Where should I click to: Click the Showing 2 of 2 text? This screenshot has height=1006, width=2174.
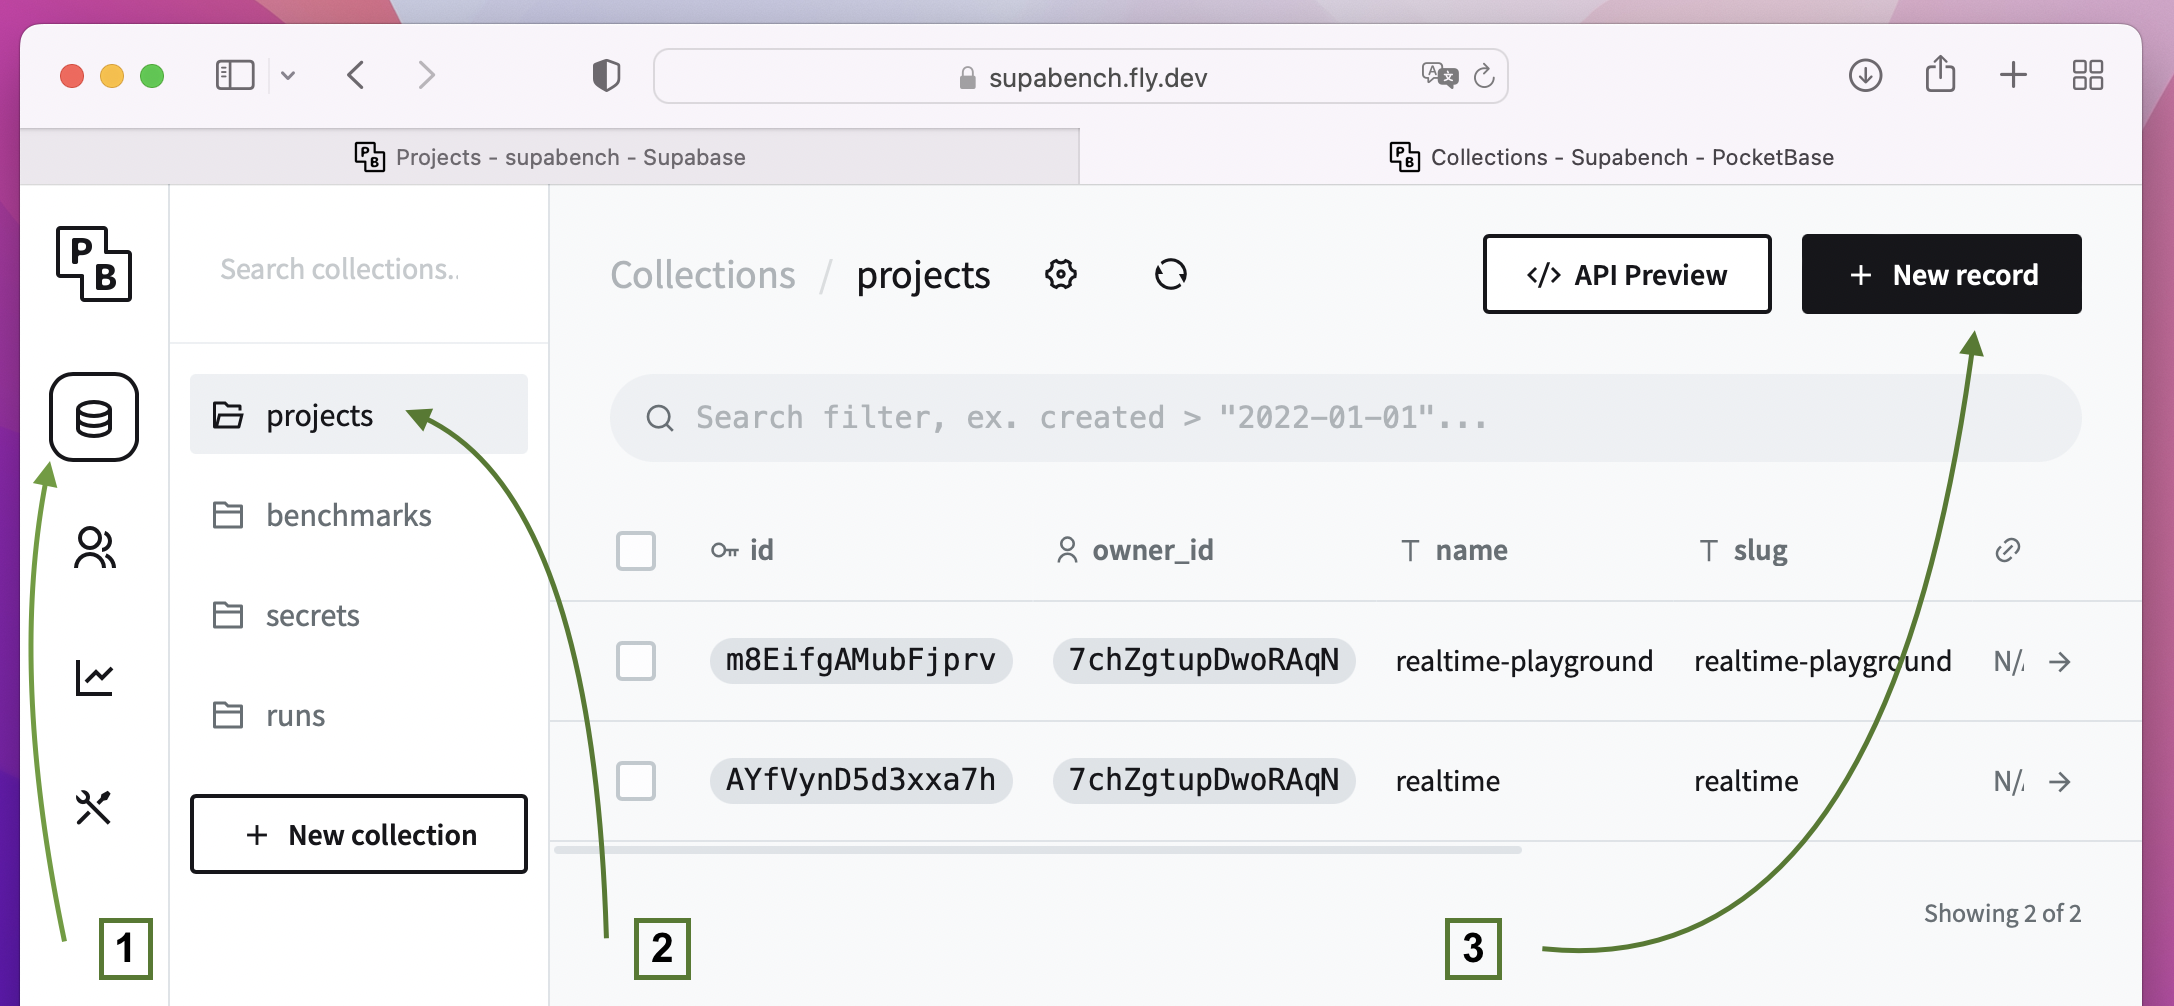tap(2002, 913)
